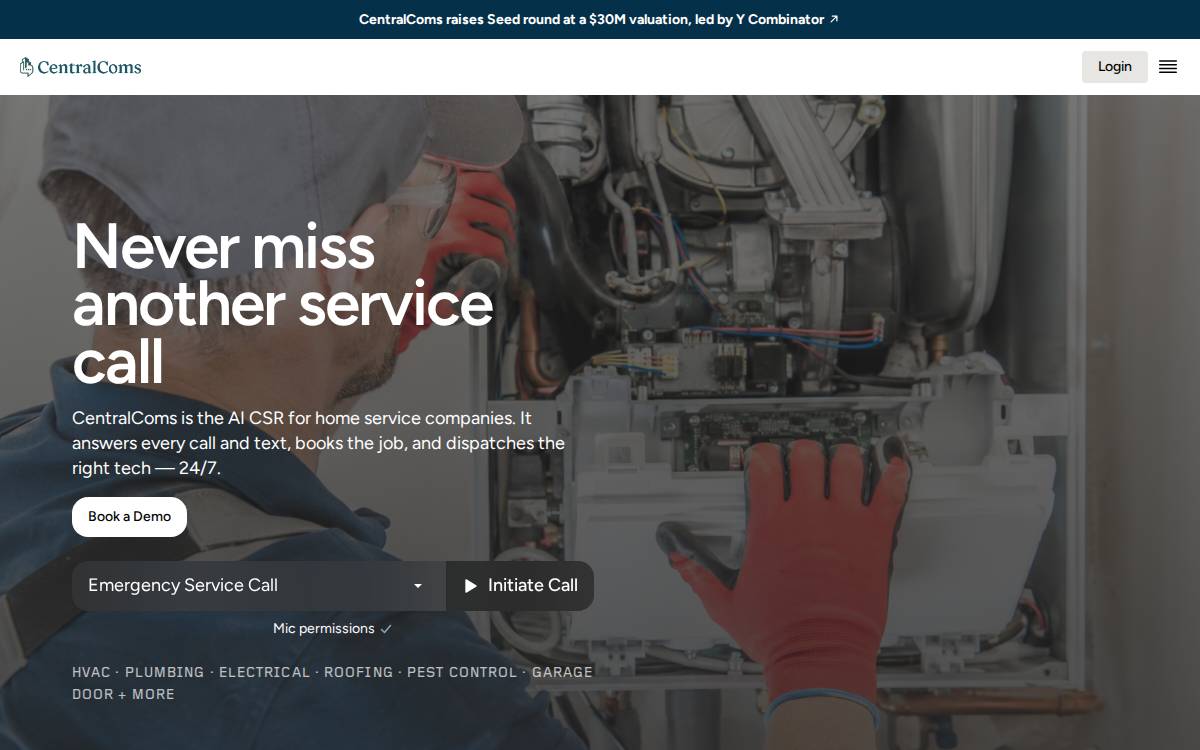Viewport: 1200px width, 750px height.
Task: Click the Login button
Action: [1115, 67]
